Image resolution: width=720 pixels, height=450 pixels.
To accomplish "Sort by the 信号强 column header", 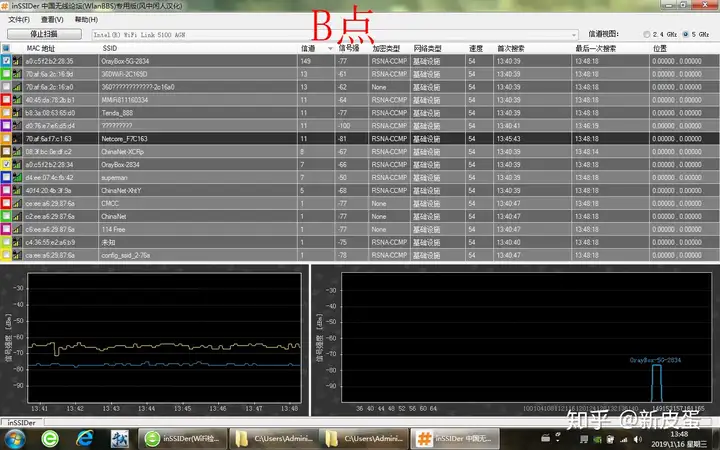I will click(x=351, y=48).
